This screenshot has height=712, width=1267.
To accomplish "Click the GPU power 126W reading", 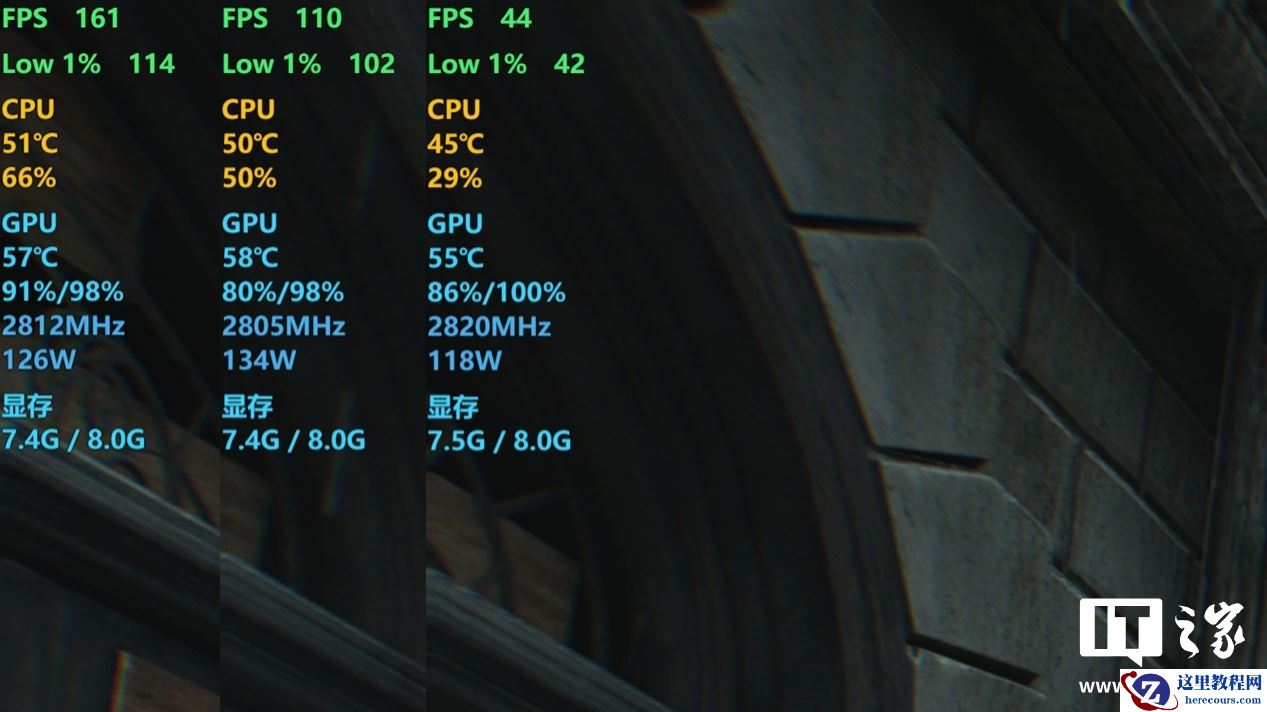I will 39,360.
